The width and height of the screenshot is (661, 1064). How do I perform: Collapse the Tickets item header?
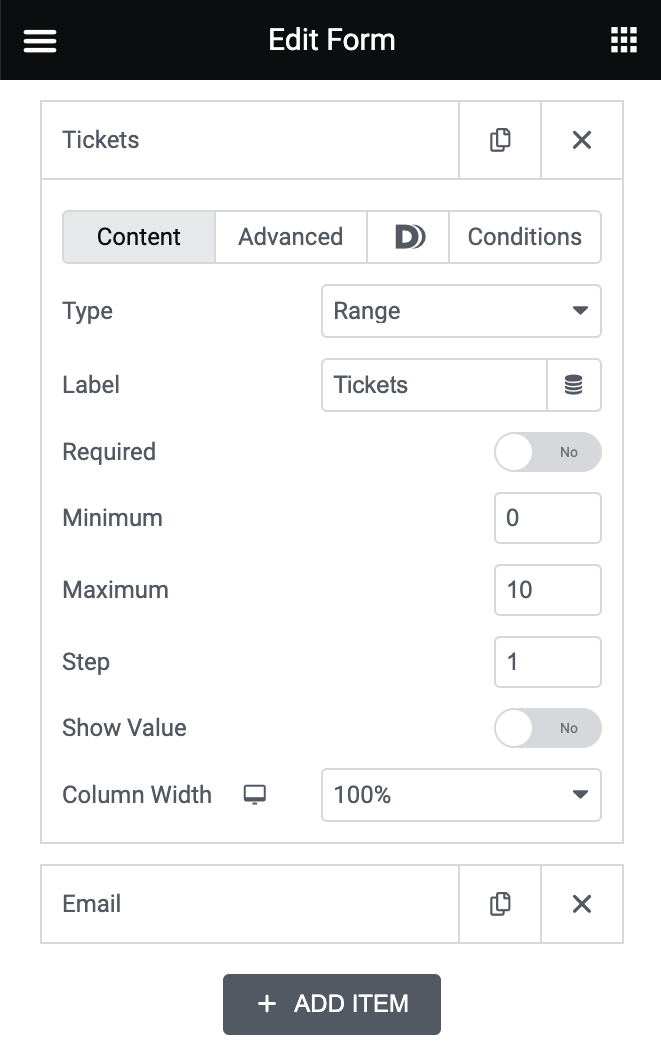250,140
